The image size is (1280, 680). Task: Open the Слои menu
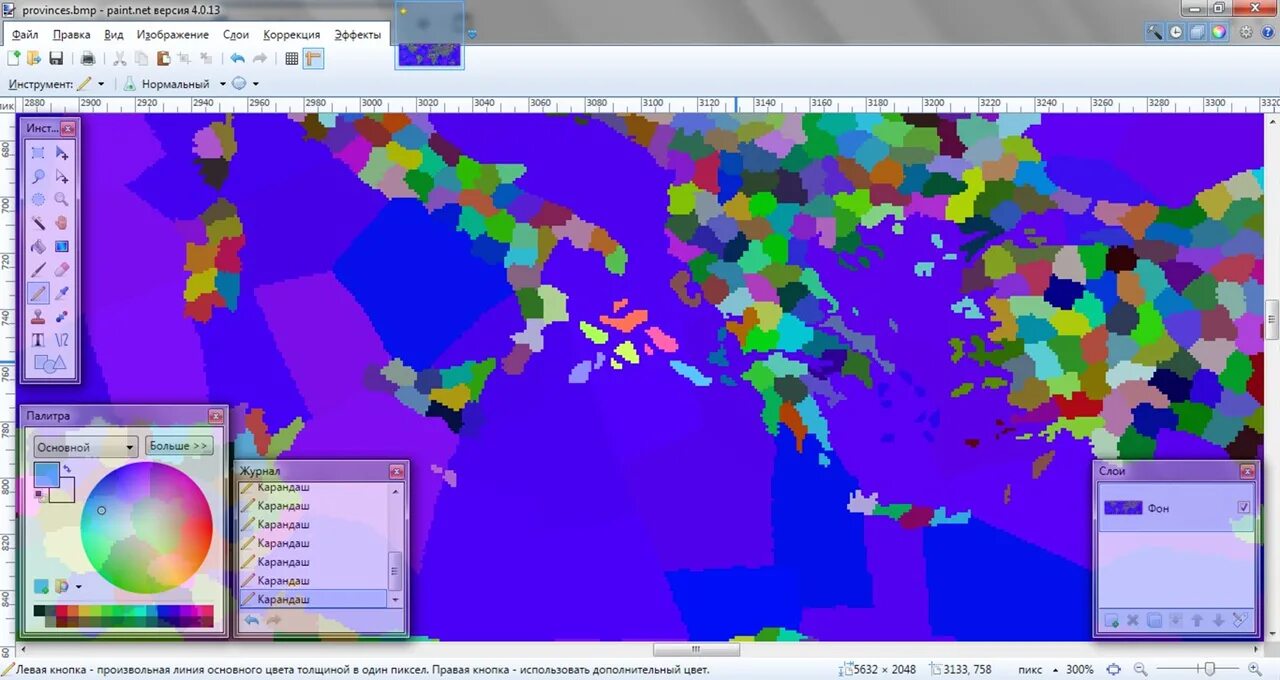click(x=236, y=34)
